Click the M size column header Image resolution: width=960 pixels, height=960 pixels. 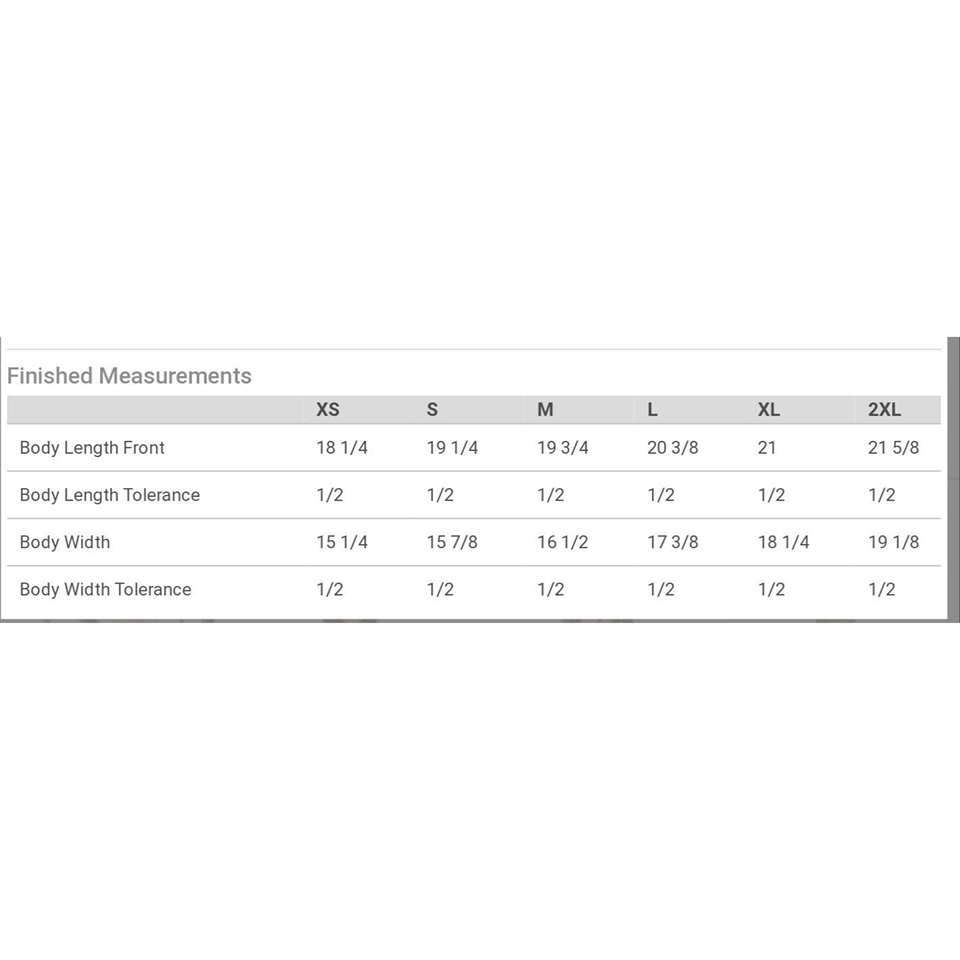(x=545, y=409)
